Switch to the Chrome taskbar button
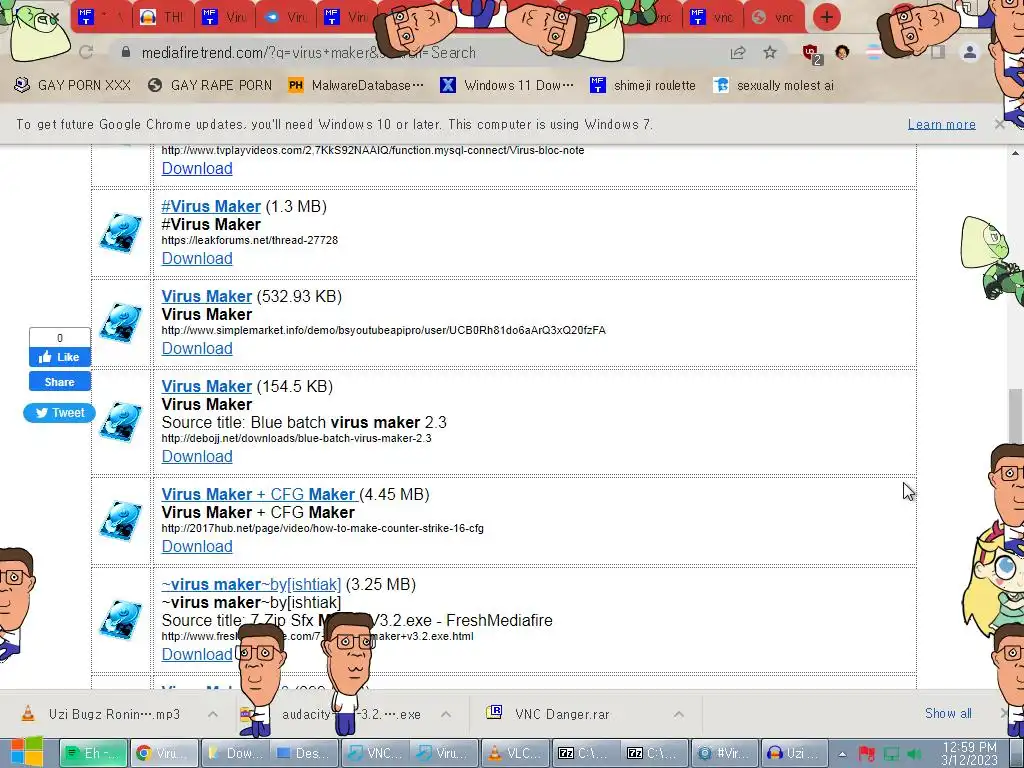The image size is (1024, 768). click(163, 753)
